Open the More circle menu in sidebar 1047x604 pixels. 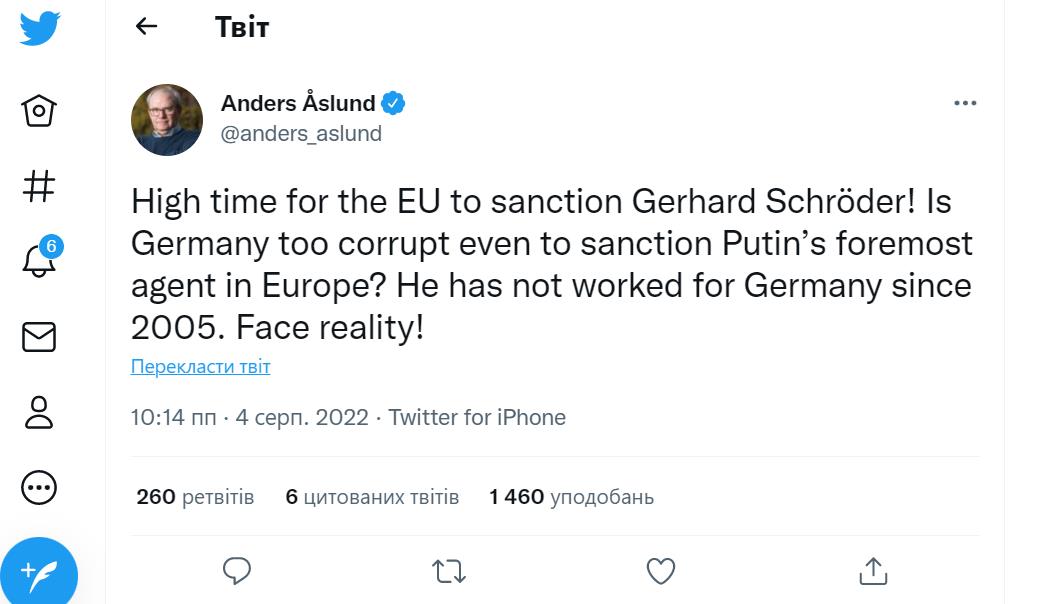39,488
